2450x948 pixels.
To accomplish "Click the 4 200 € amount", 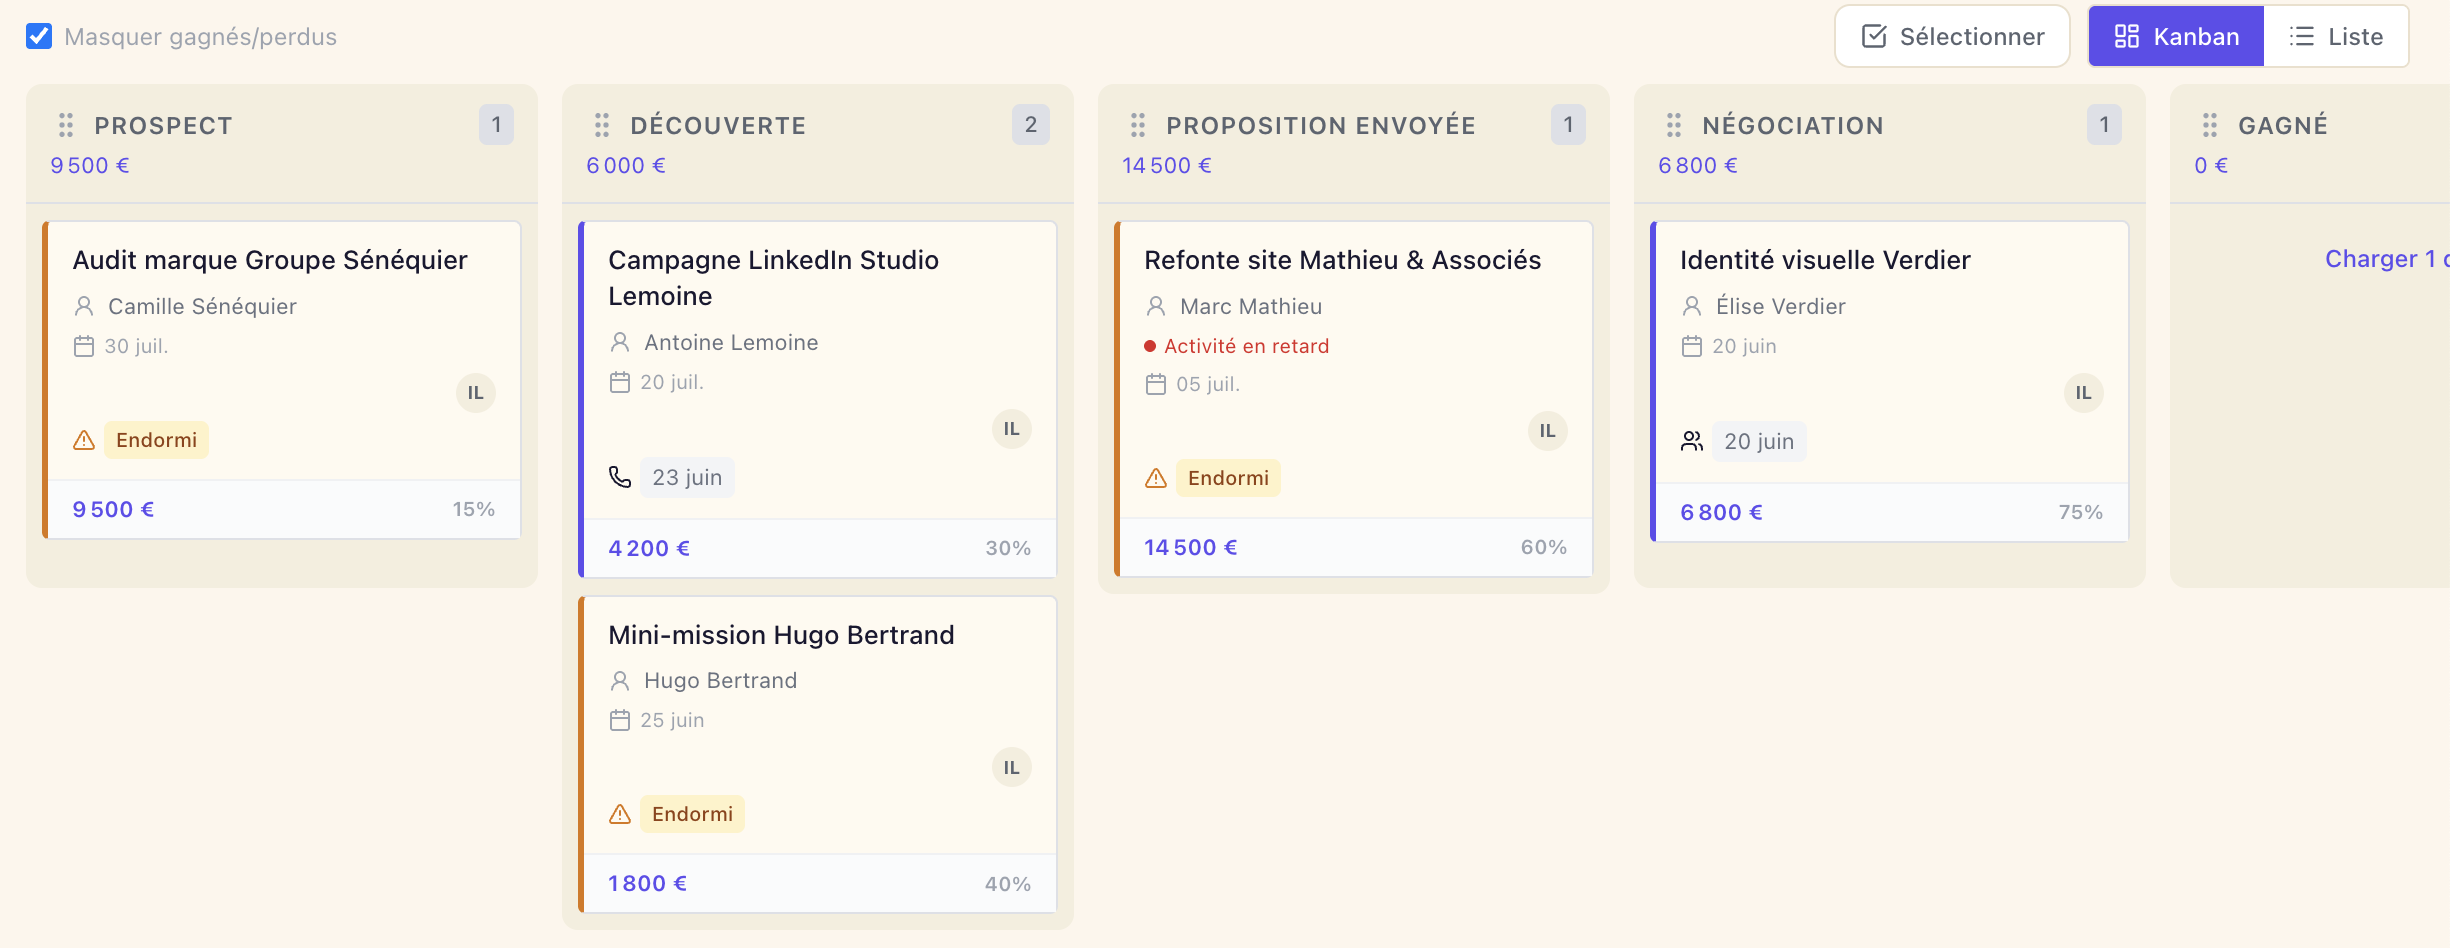I will [x=650, y=548].
